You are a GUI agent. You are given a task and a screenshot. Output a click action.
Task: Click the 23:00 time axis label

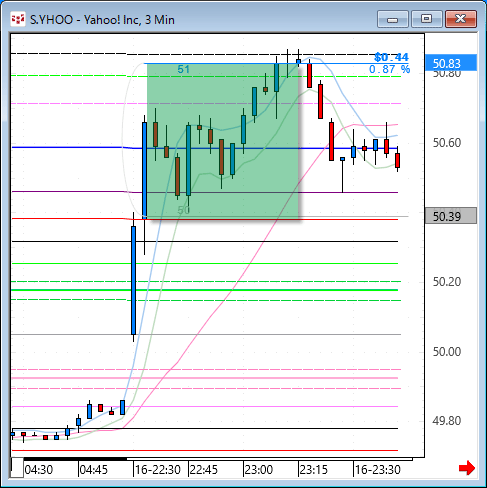(x=259, y=470)
